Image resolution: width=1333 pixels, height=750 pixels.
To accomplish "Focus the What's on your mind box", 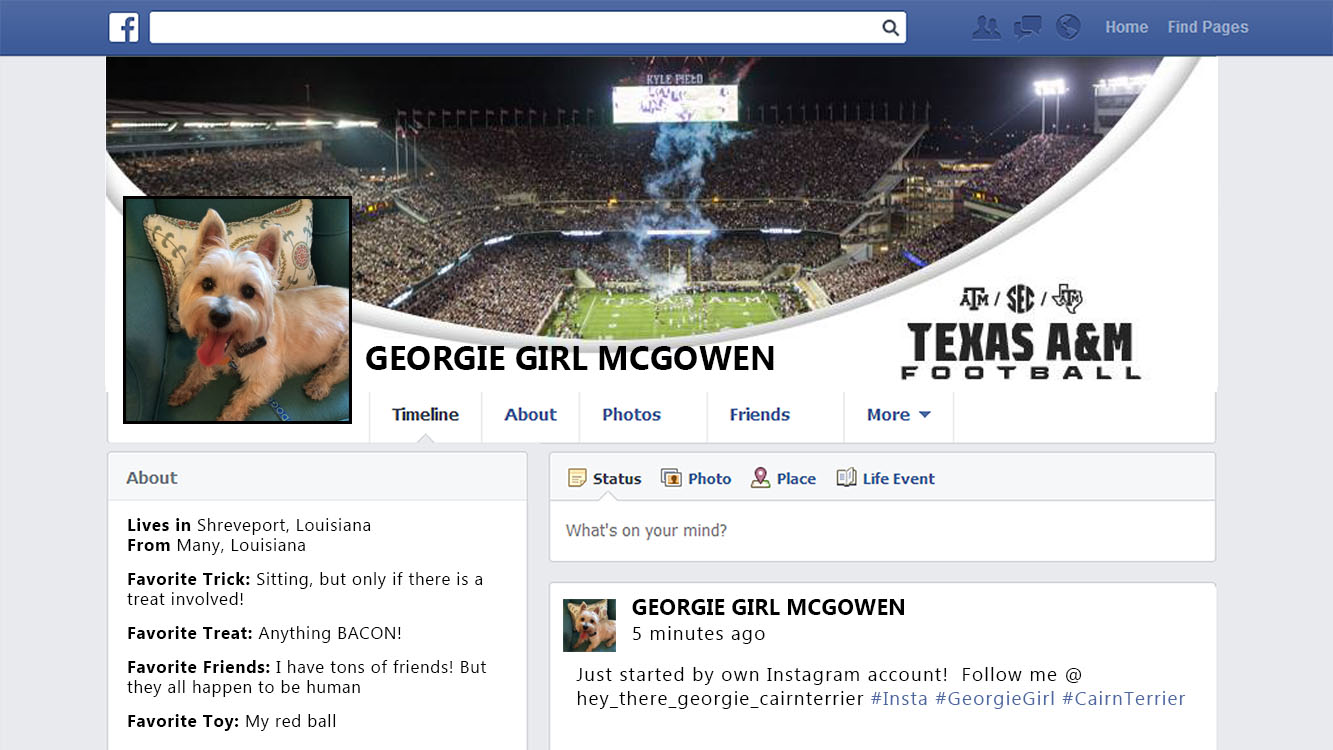I will [x=880, y=531].
